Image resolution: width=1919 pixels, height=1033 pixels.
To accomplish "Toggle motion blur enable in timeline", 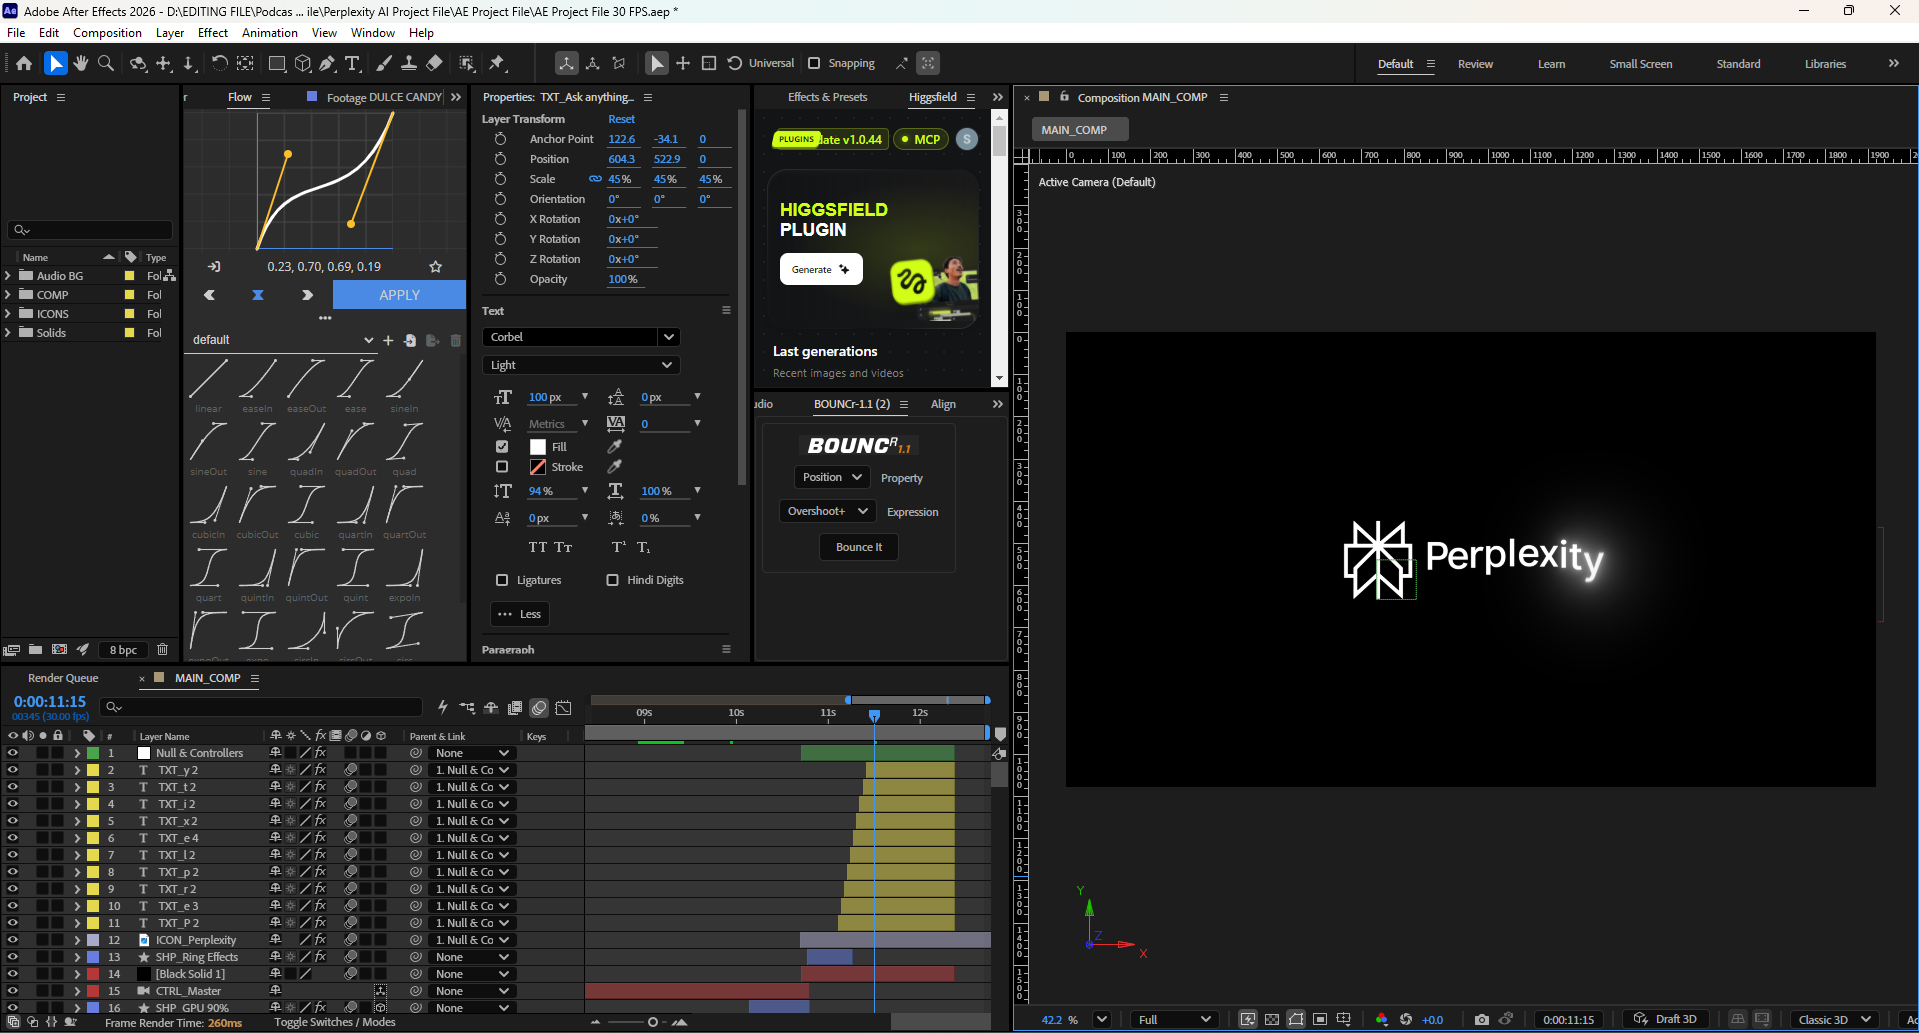I will (x=539, y=708).
